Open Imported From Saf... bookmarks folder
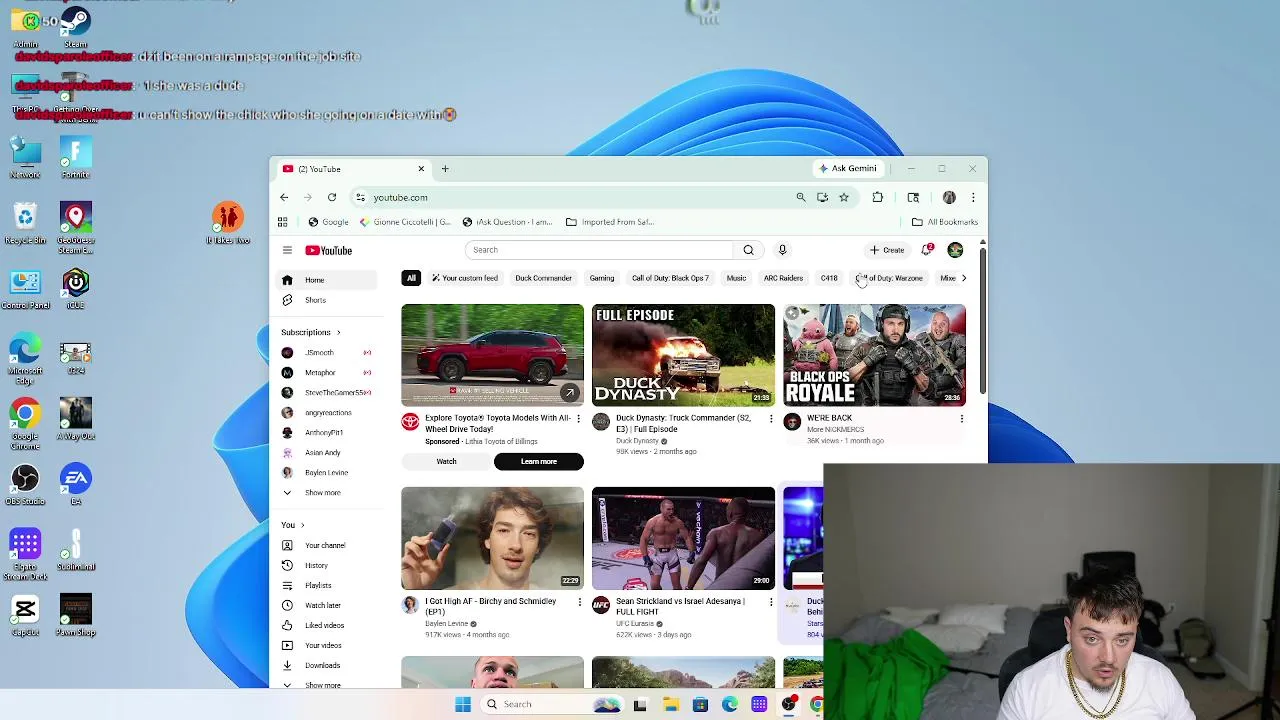 coord(610,222)
